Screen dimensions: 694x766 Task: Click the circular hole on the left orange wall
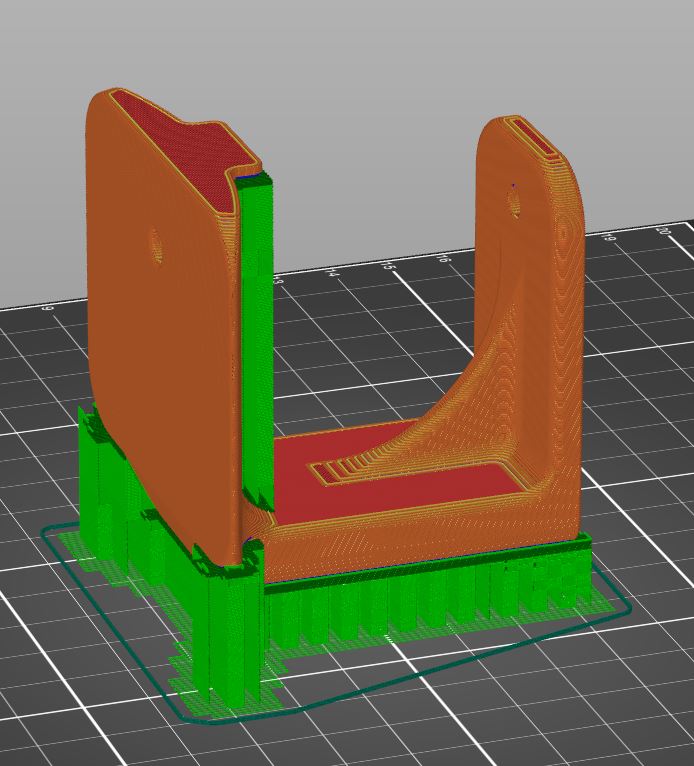pos(156,246)
